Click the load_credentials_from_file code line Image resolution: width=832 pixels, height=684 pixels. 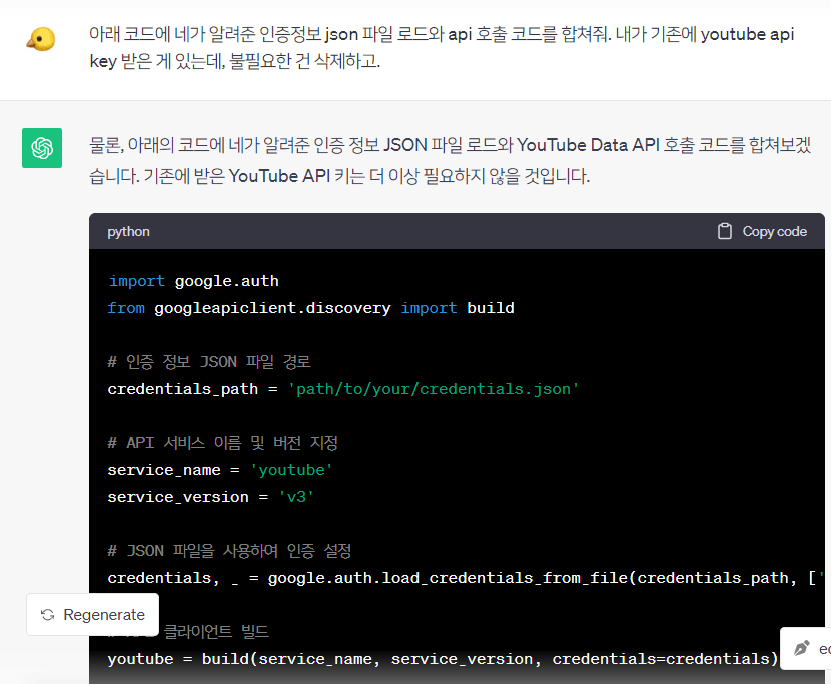click(466, 578)
